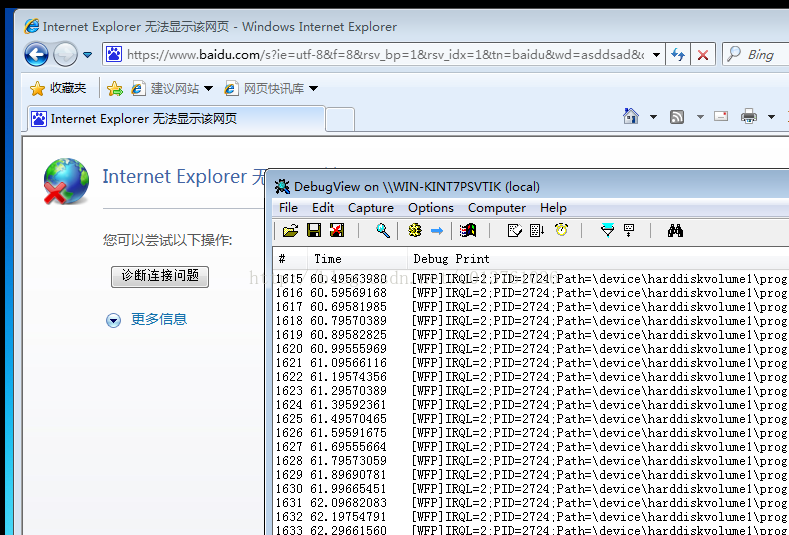Image resolution: width=789 pixels, height=535 pixels.
Task: Expand the Home button dropdown arrow
Action: [653, 117]
